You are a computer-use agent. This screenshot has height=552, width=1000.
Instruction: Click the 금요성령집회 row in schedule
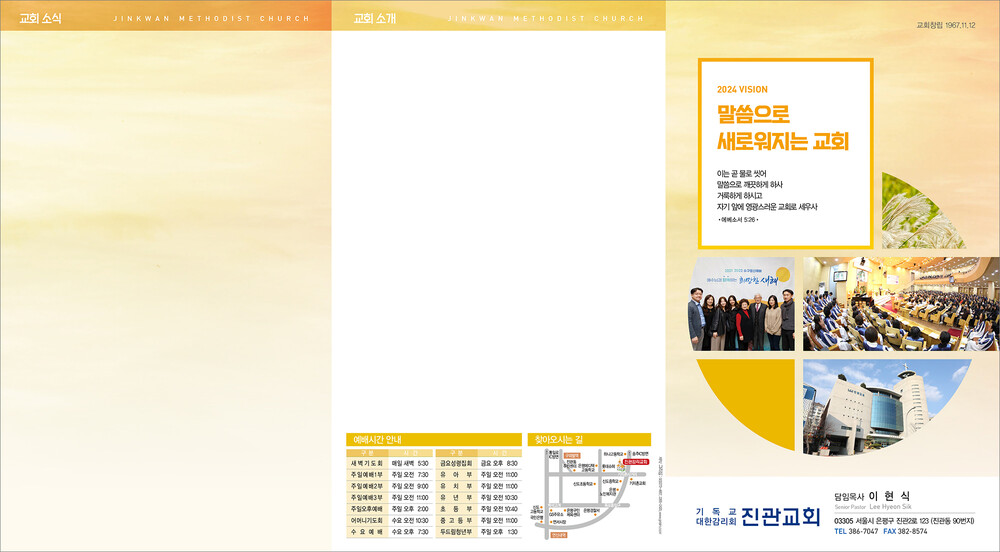coord(478,463)
